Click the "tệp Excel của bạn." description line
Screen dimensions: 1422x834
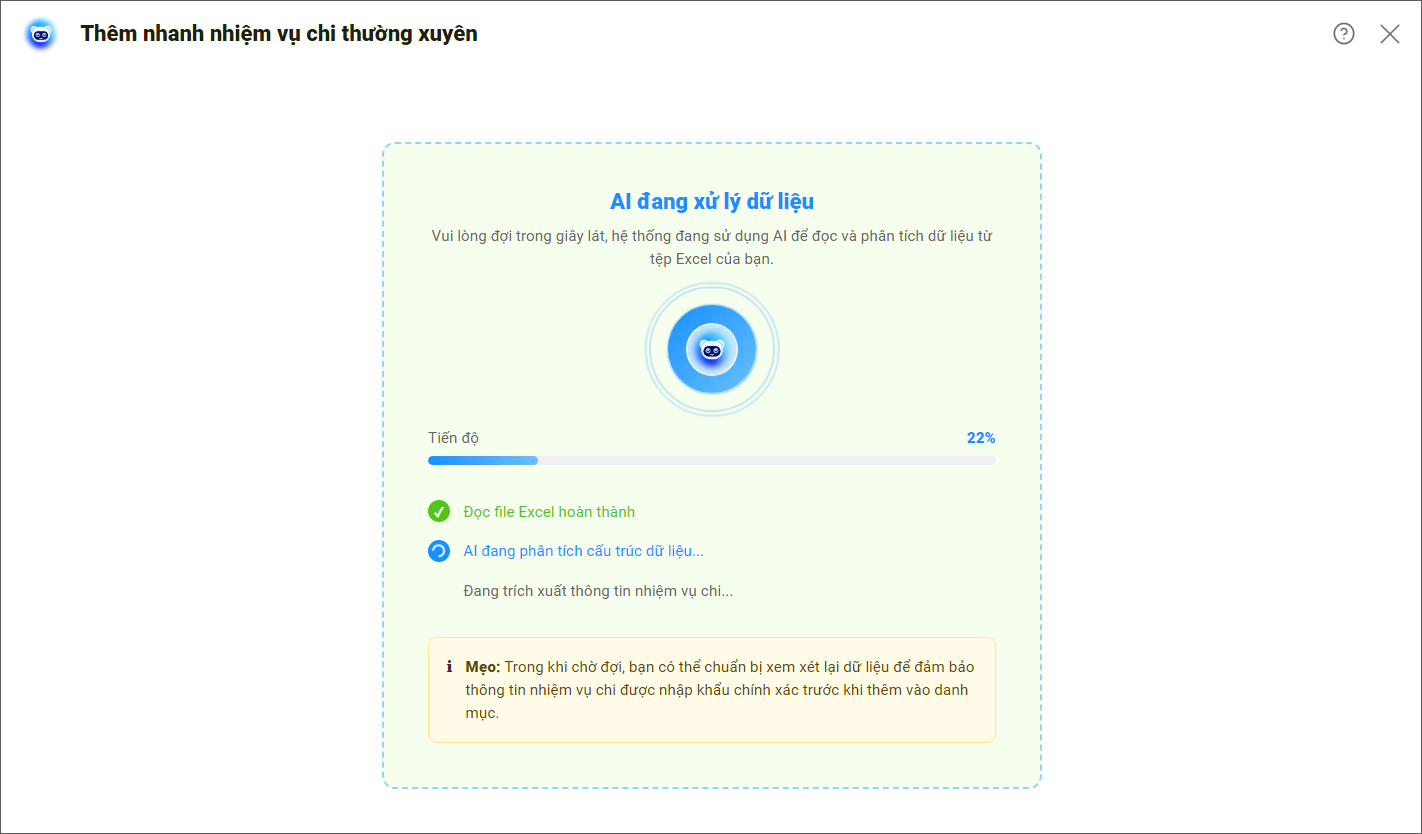(711, 258)
